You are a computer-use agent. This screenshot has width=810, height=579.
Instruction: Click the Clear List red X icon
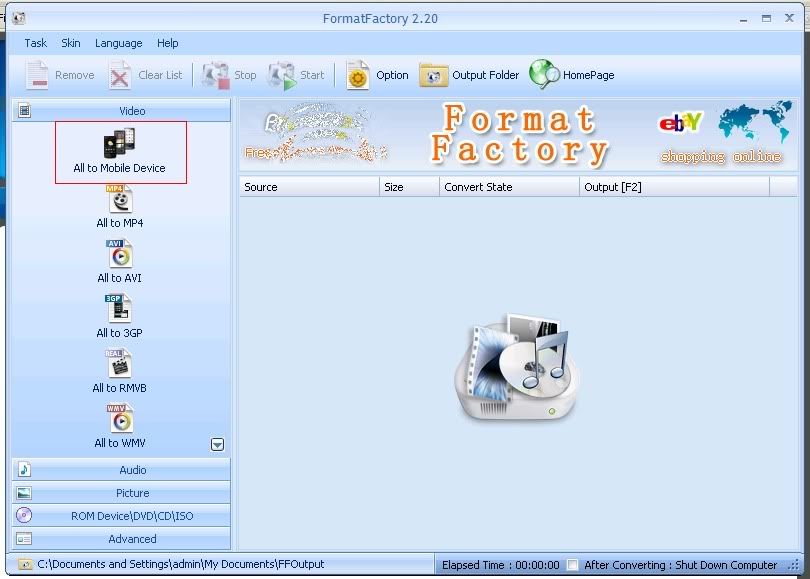point(120,75)
